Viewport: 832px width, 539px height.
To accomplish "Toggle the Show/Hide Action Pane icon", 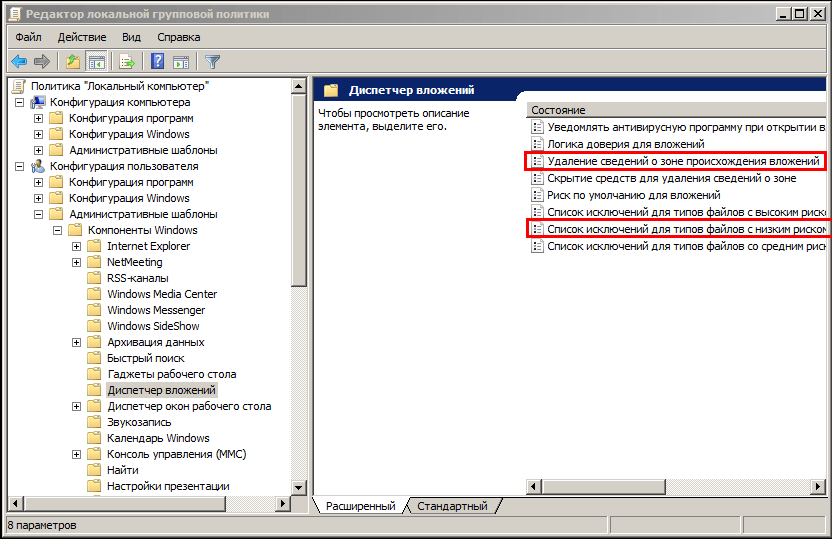I will [181, 62].
